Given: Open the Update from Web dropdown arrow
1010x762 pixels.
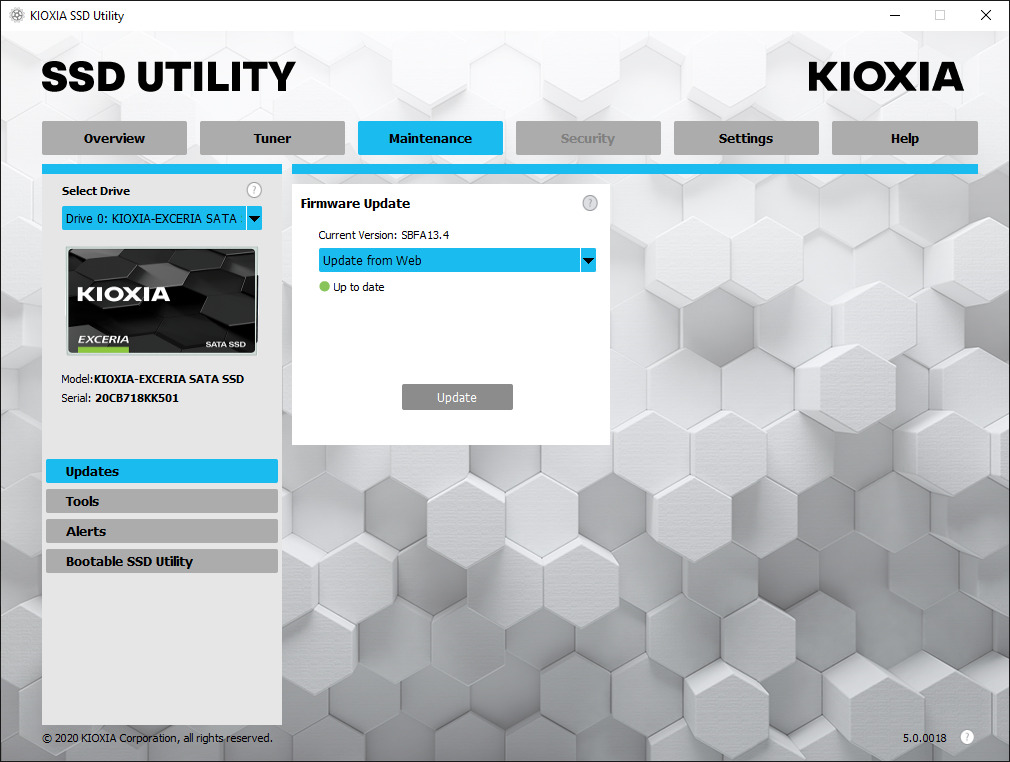Looking at the screenshot, I should pos(588,261).
